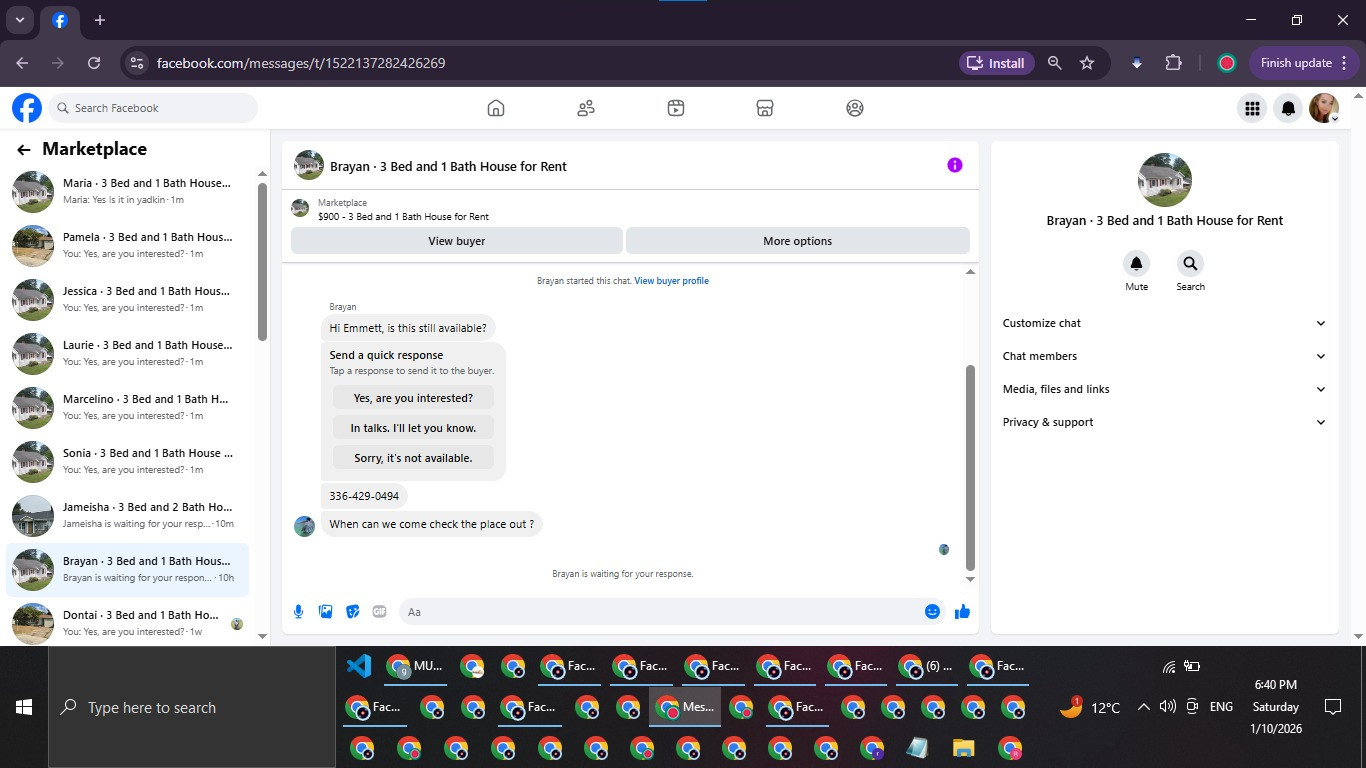Open tab search dropdown arrow
The height and width of the screenshot is (768, 1366).
19,20
